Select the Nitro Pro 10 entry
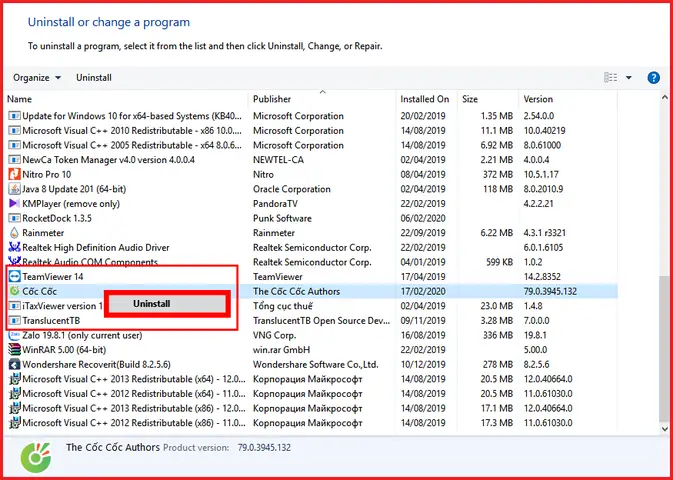Screen dimensions: 673x480 pos(46,175)
